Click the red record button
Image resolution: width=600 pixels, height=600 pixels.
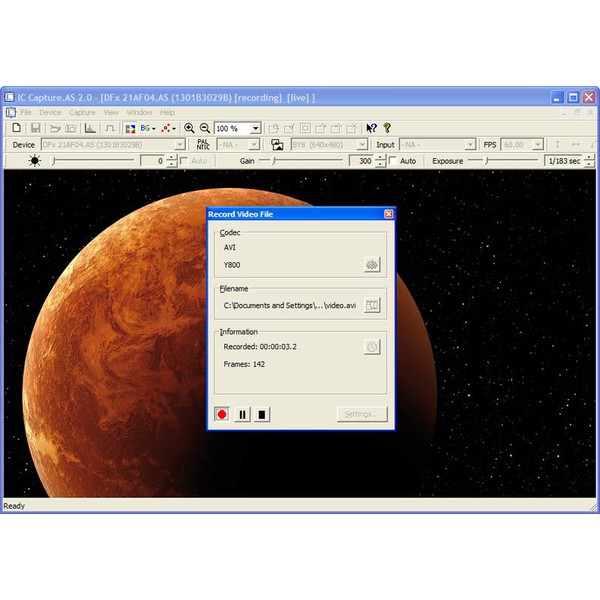(x=222, y=414)
